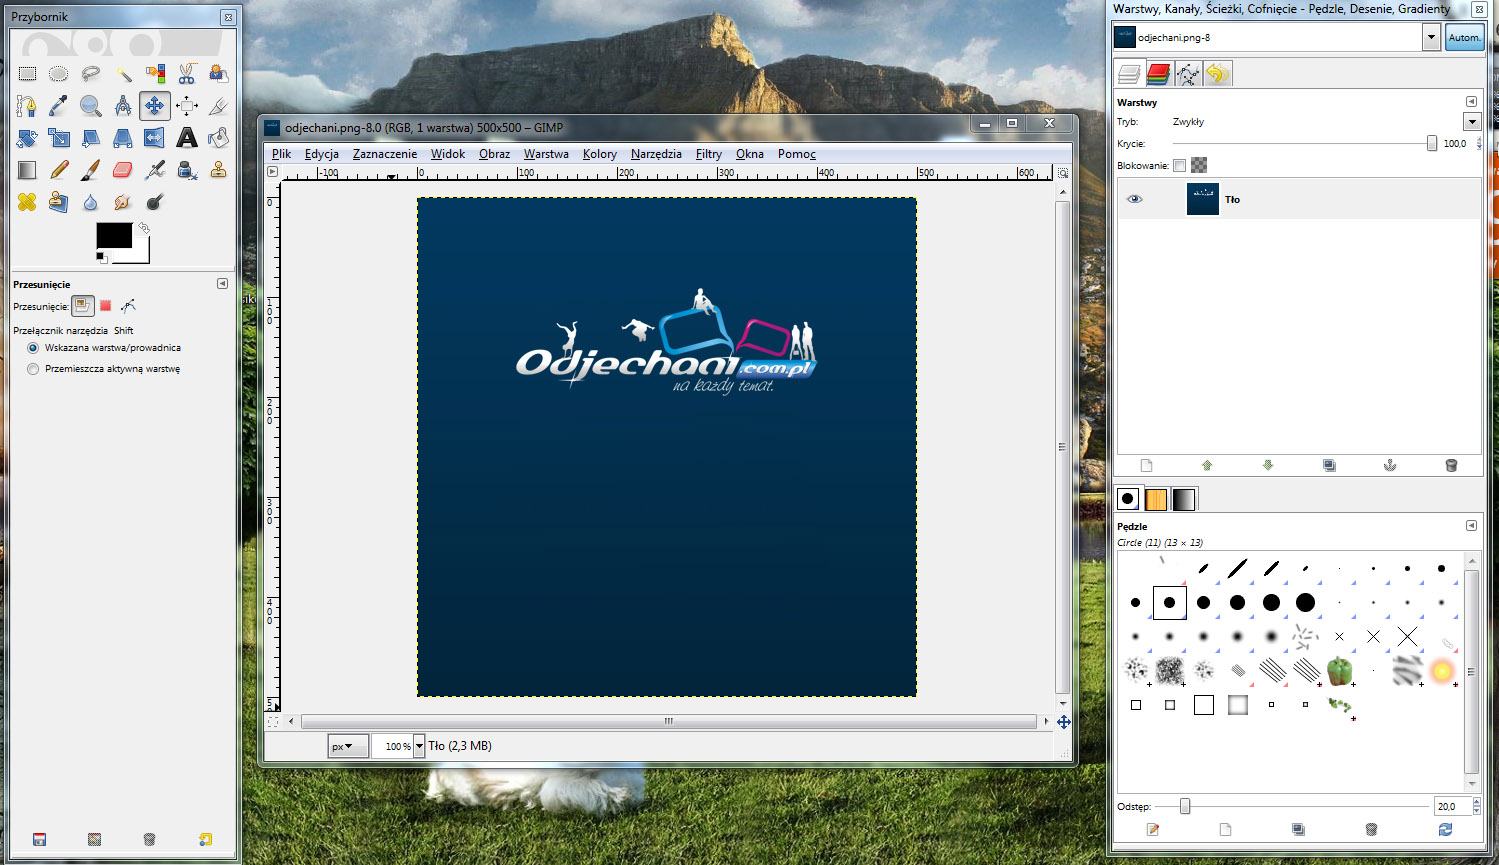Adjust the Odstęp spacing spinner arrows

1476,806
